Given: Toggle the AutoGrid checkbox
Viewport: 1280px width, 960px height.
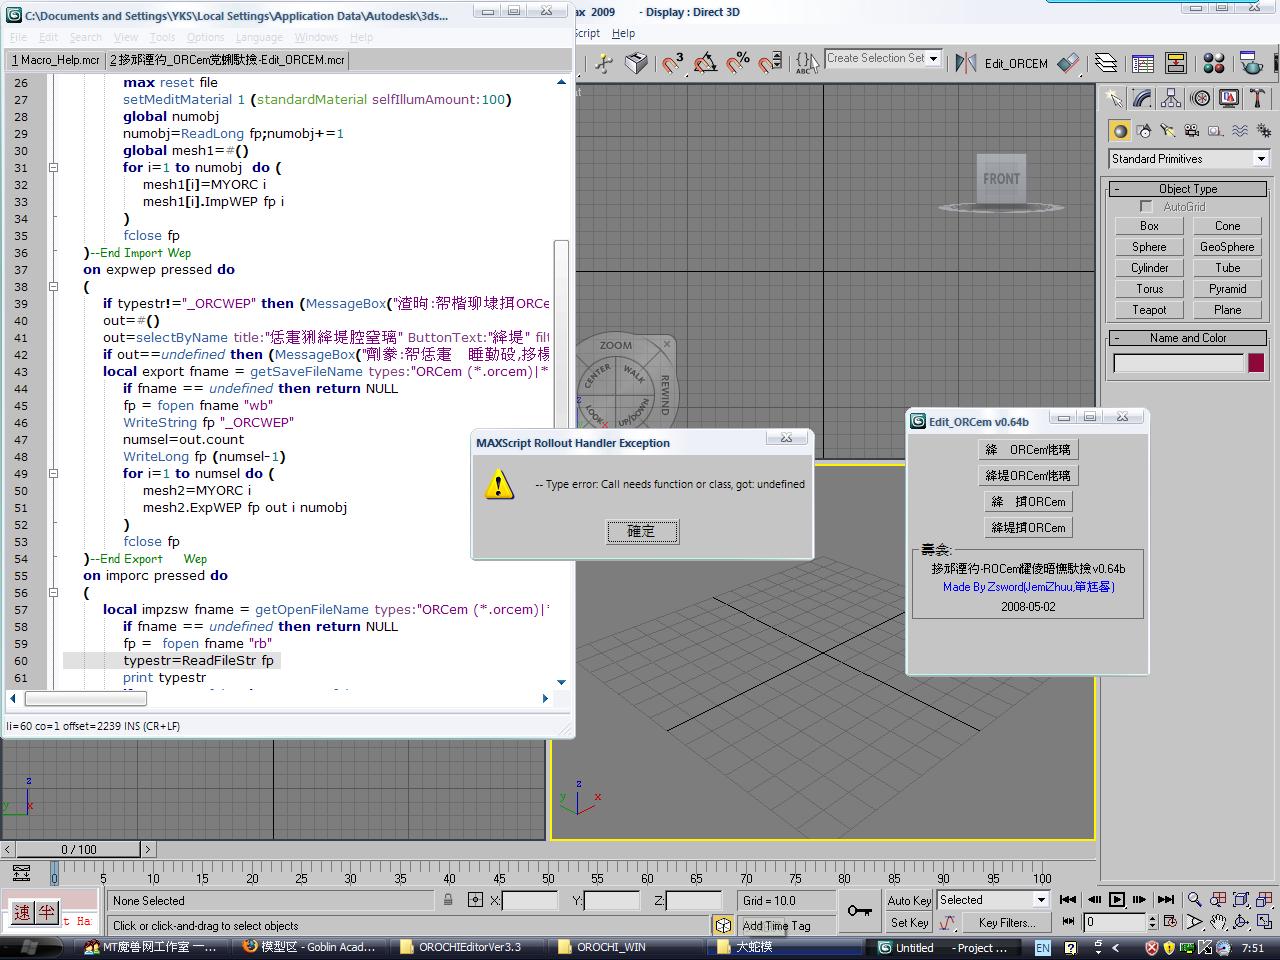Looking at the screenshot, I should pos(1146,207).
